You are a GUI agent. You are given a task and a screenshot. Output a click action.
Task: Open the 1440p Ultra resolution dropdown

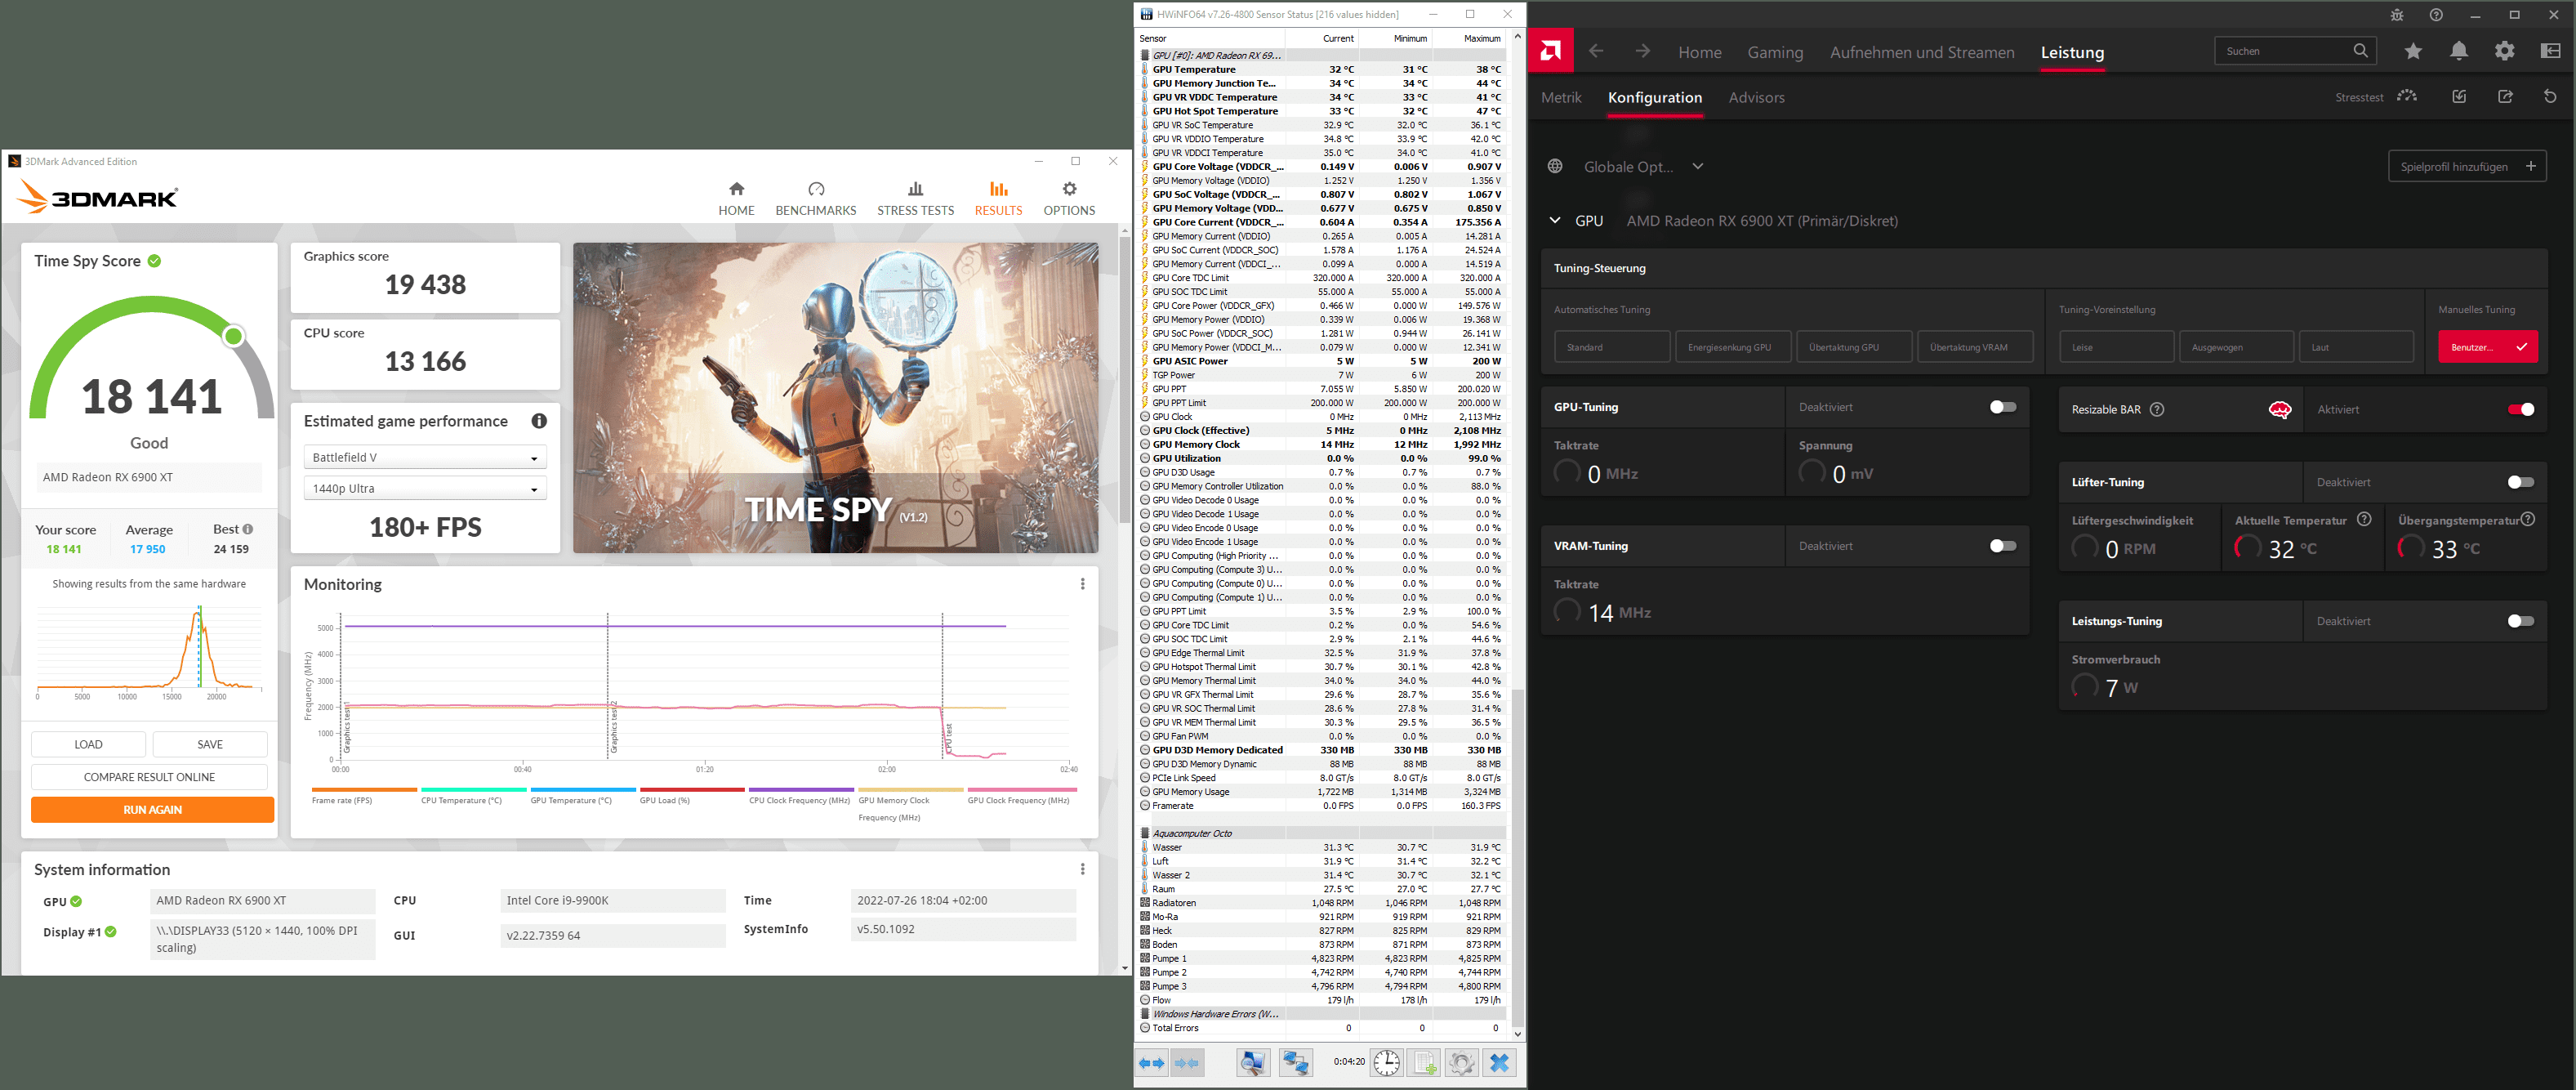coord(425,489)
